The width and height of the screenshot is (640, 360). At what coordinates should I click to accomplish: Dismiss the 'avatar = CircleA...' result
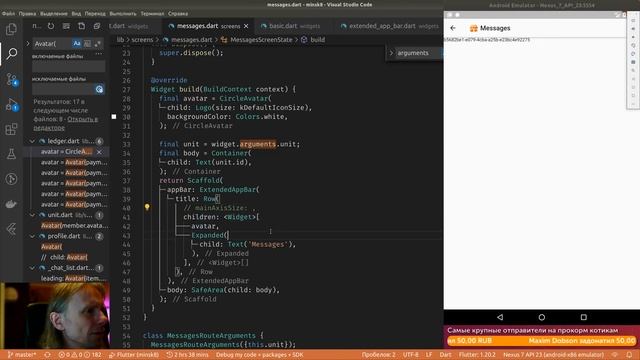coord(99,152)
